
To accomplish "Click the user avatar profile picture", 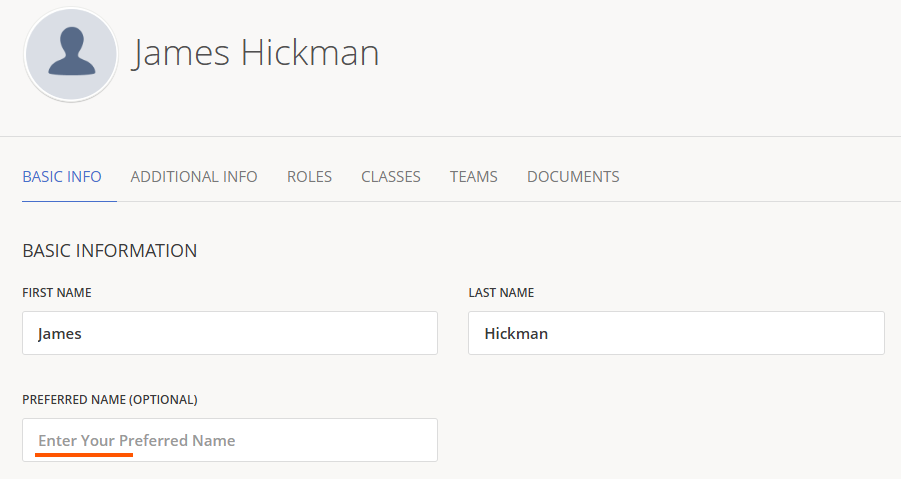I will (71, 55).
